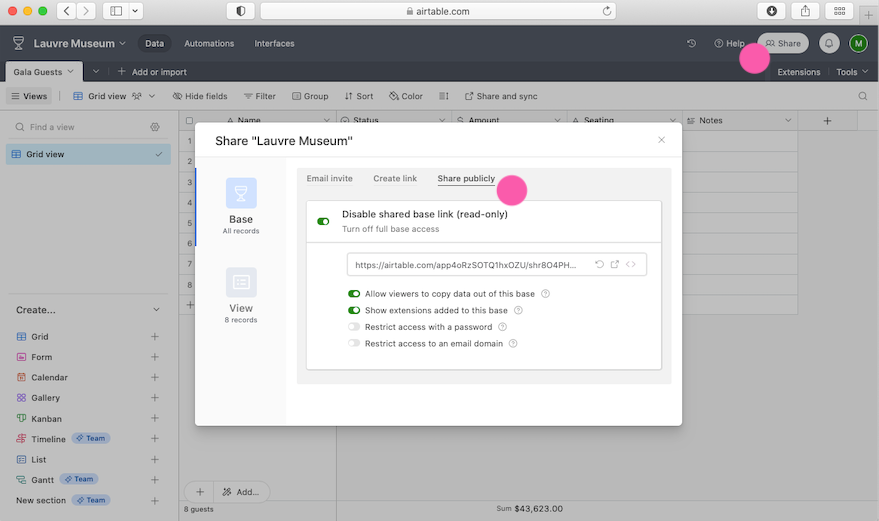This screenshot has height=521, width=879.
Task: Click Add or import table
Action: [x=152, y=72]
